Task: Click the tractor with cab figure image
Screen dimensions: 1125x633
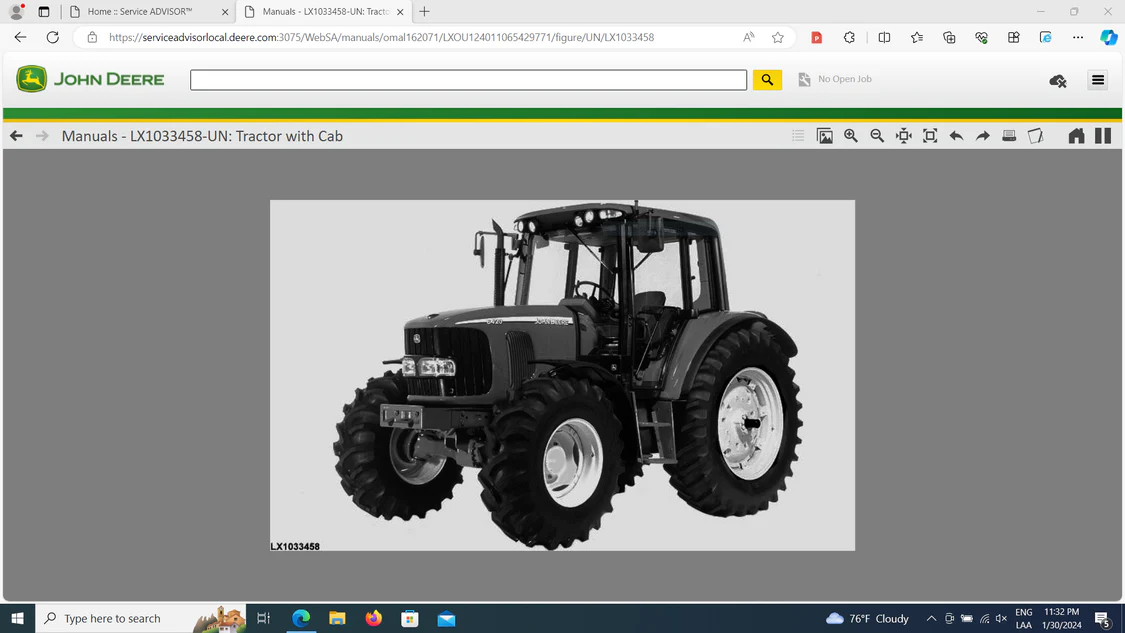Action: click(x=562, y=375)
